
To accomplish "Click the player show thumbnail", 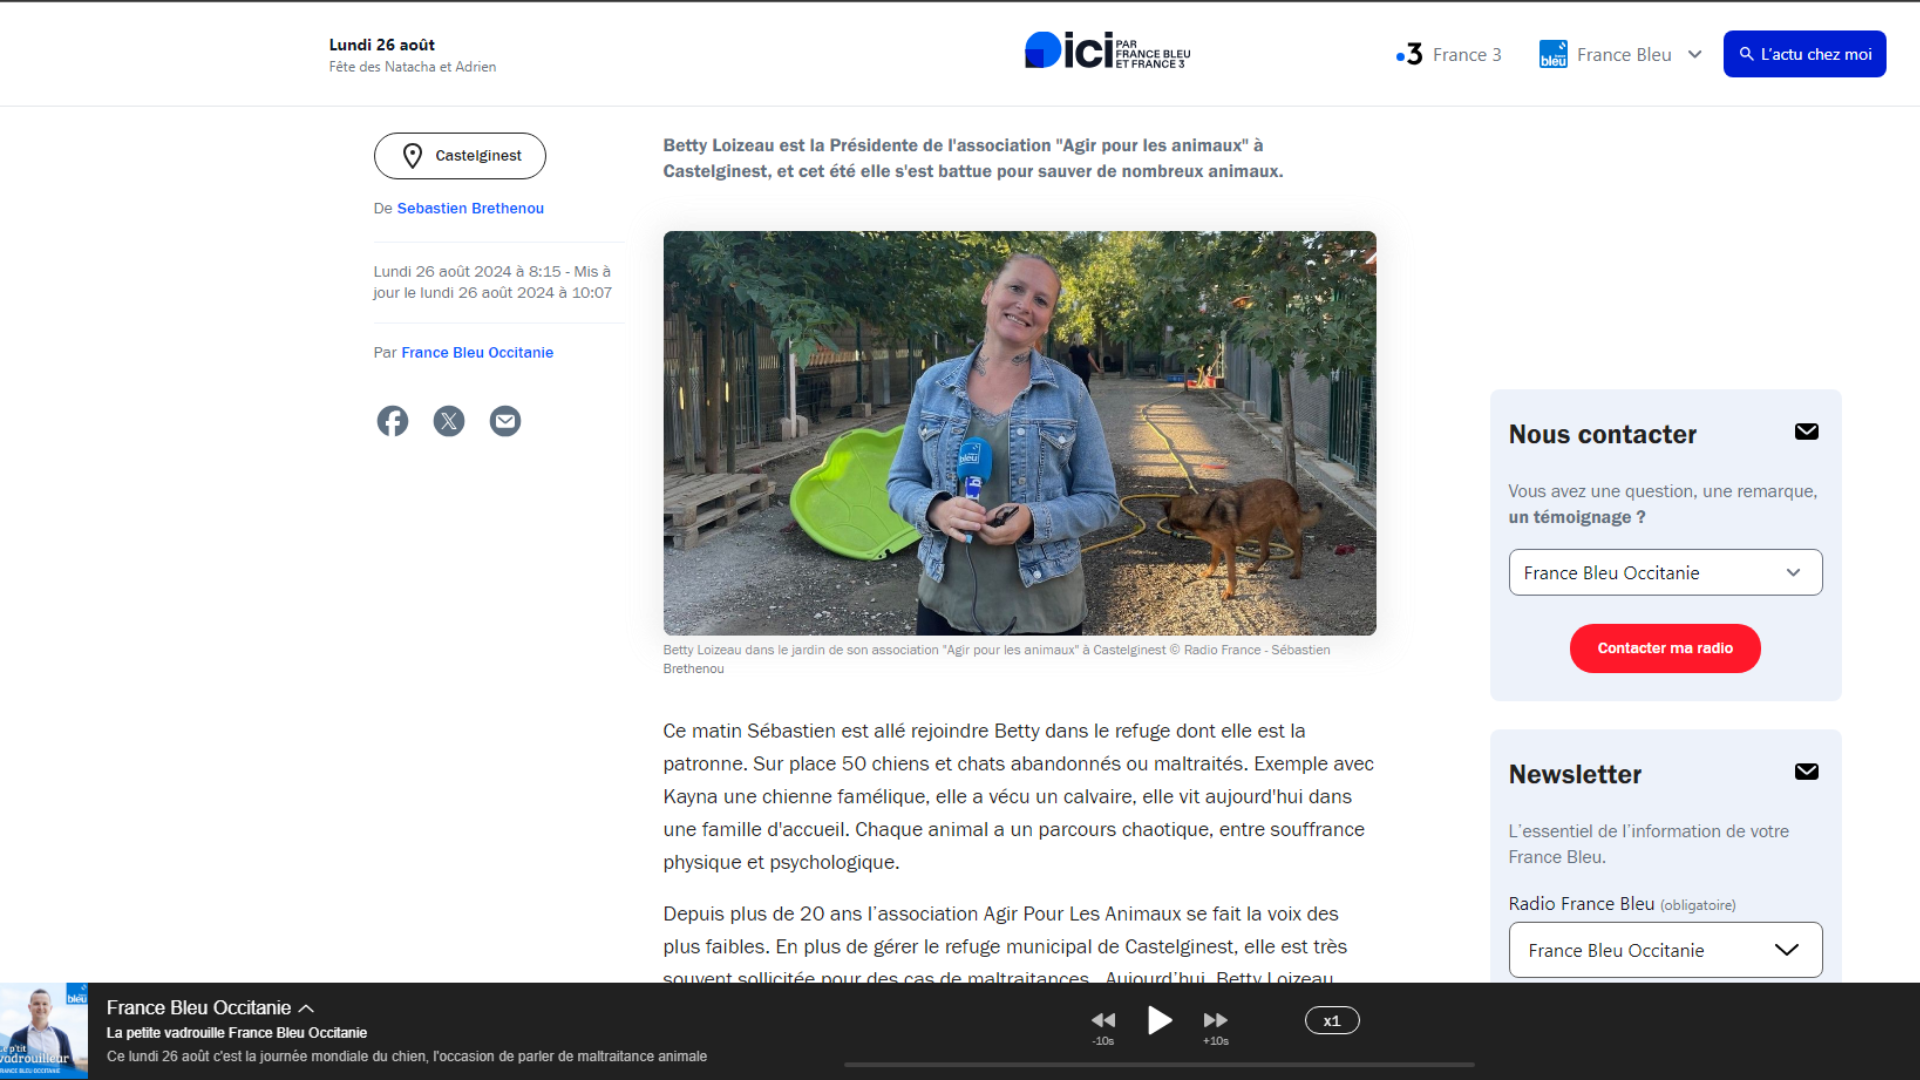I will 44,1031.
